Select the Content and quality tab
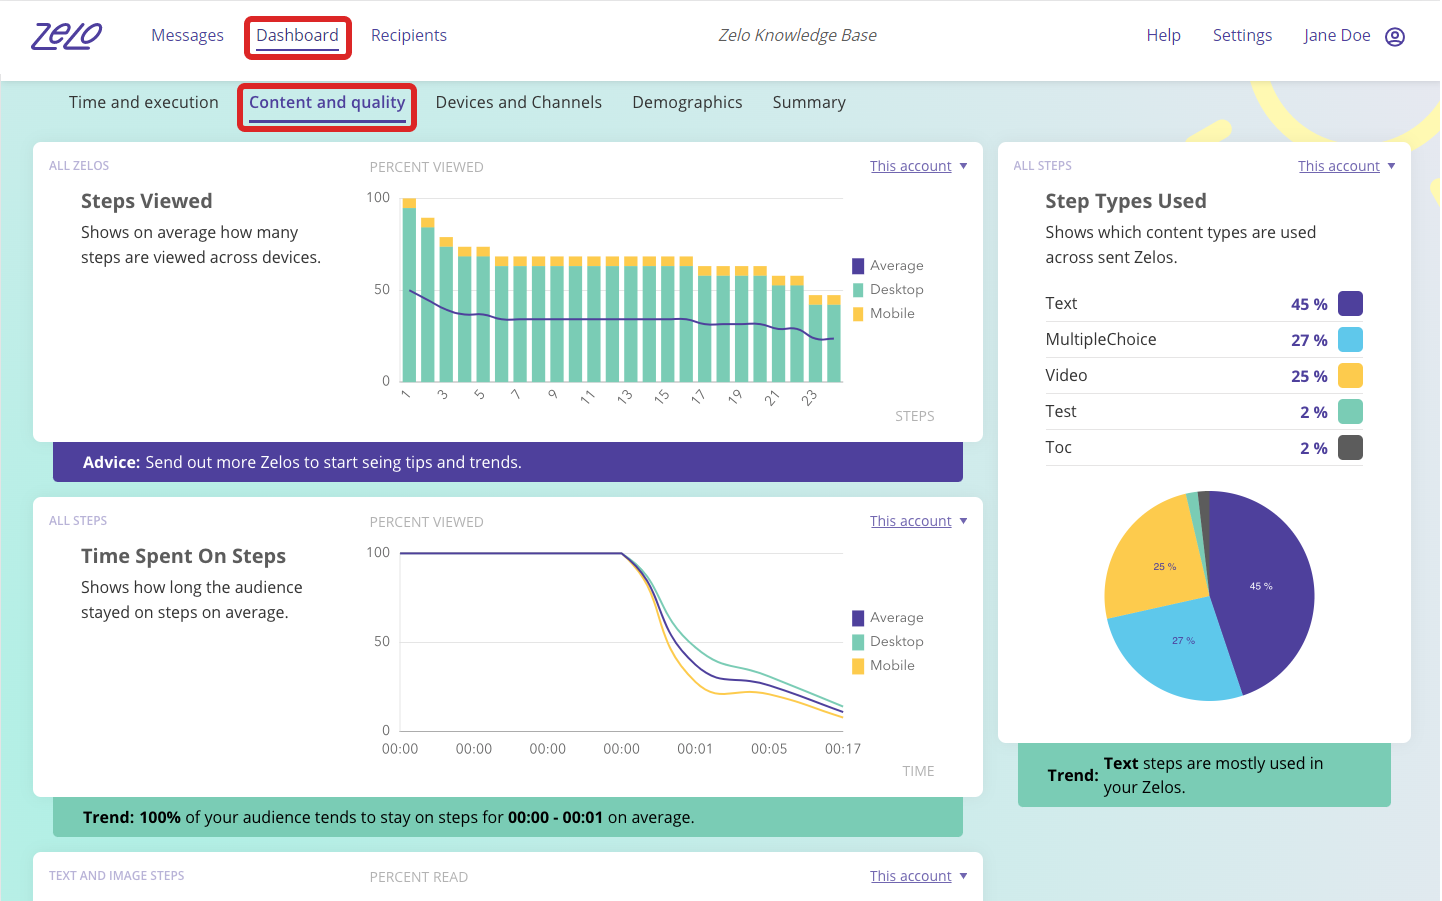The width and height of the screenshot is (1442, 901). [x=327, y=103]
